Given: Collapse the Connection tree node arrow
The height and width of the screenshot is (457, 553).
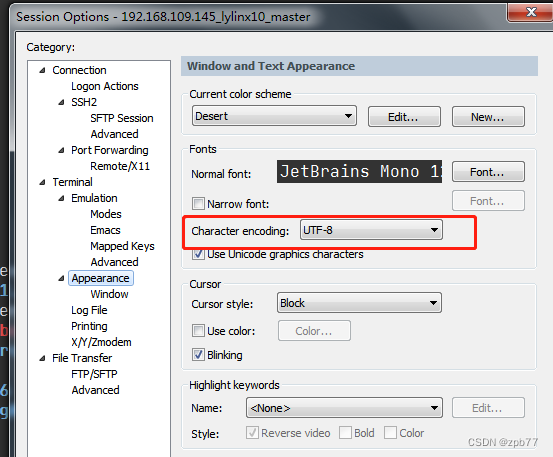Looking at the screenshot, I should click(42, 71).
